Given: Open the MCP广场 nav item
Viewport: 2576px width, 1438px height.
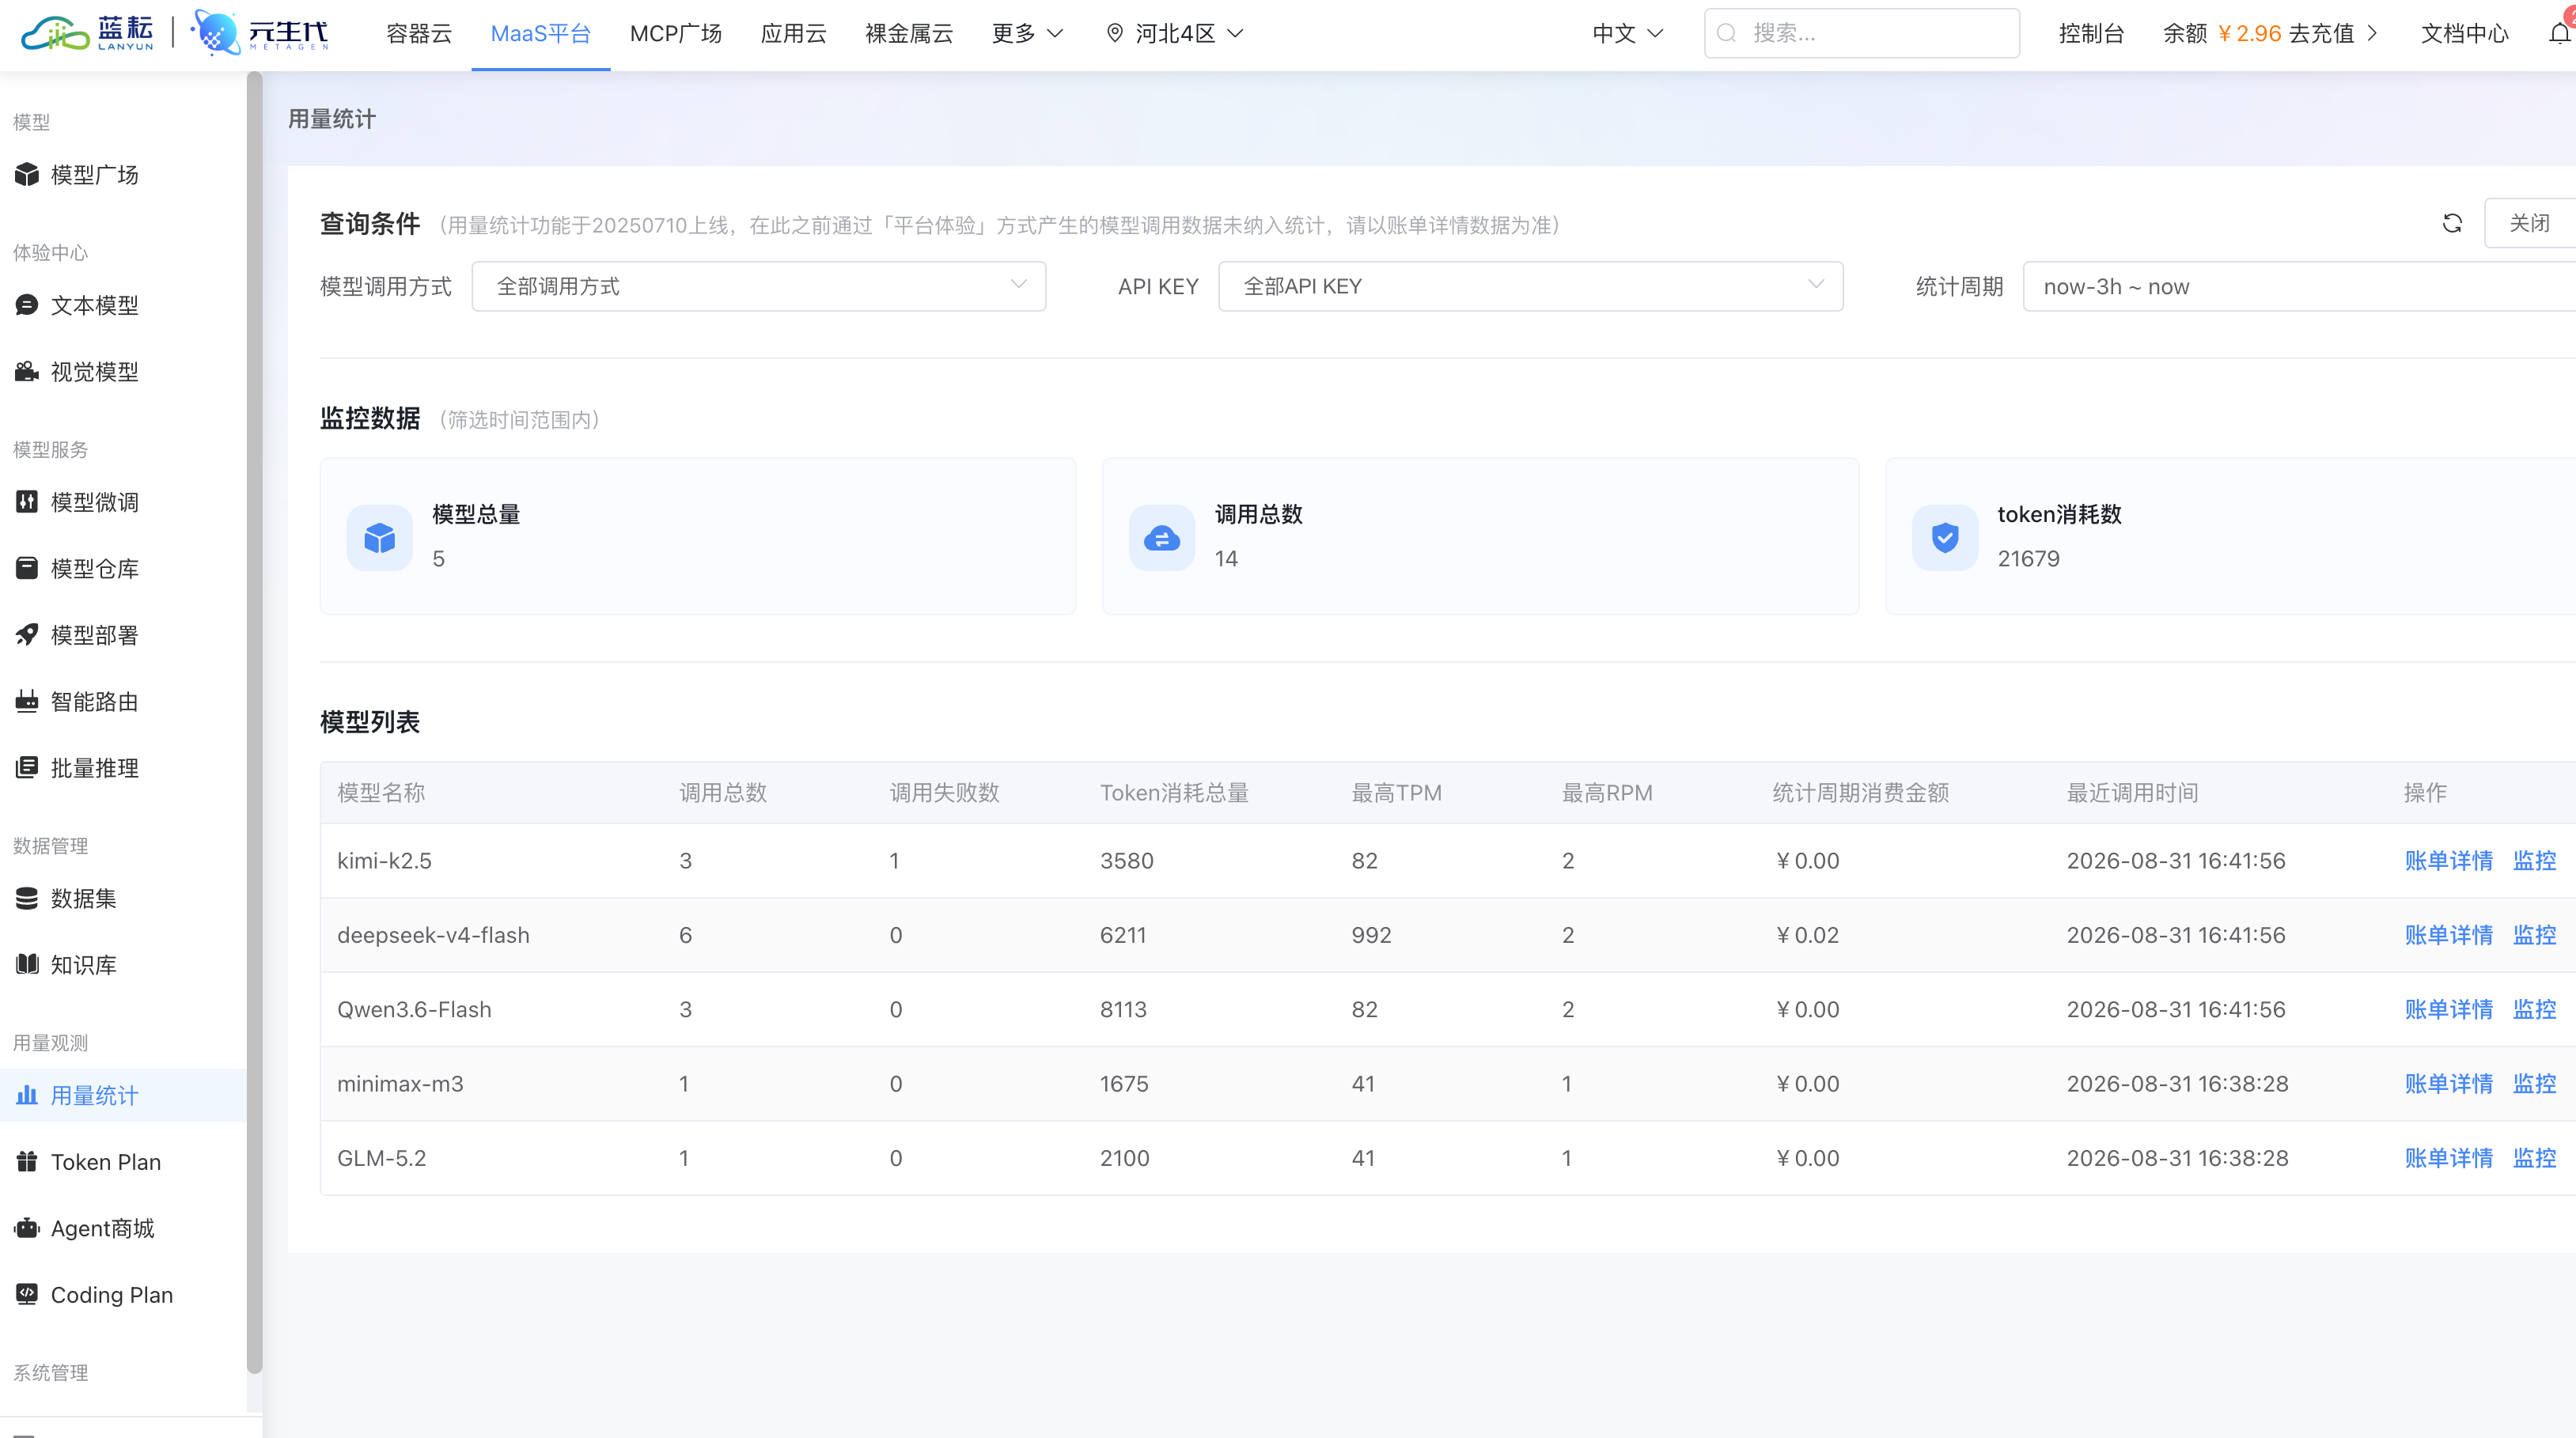Looking at the screenshot, I should 676,33.
